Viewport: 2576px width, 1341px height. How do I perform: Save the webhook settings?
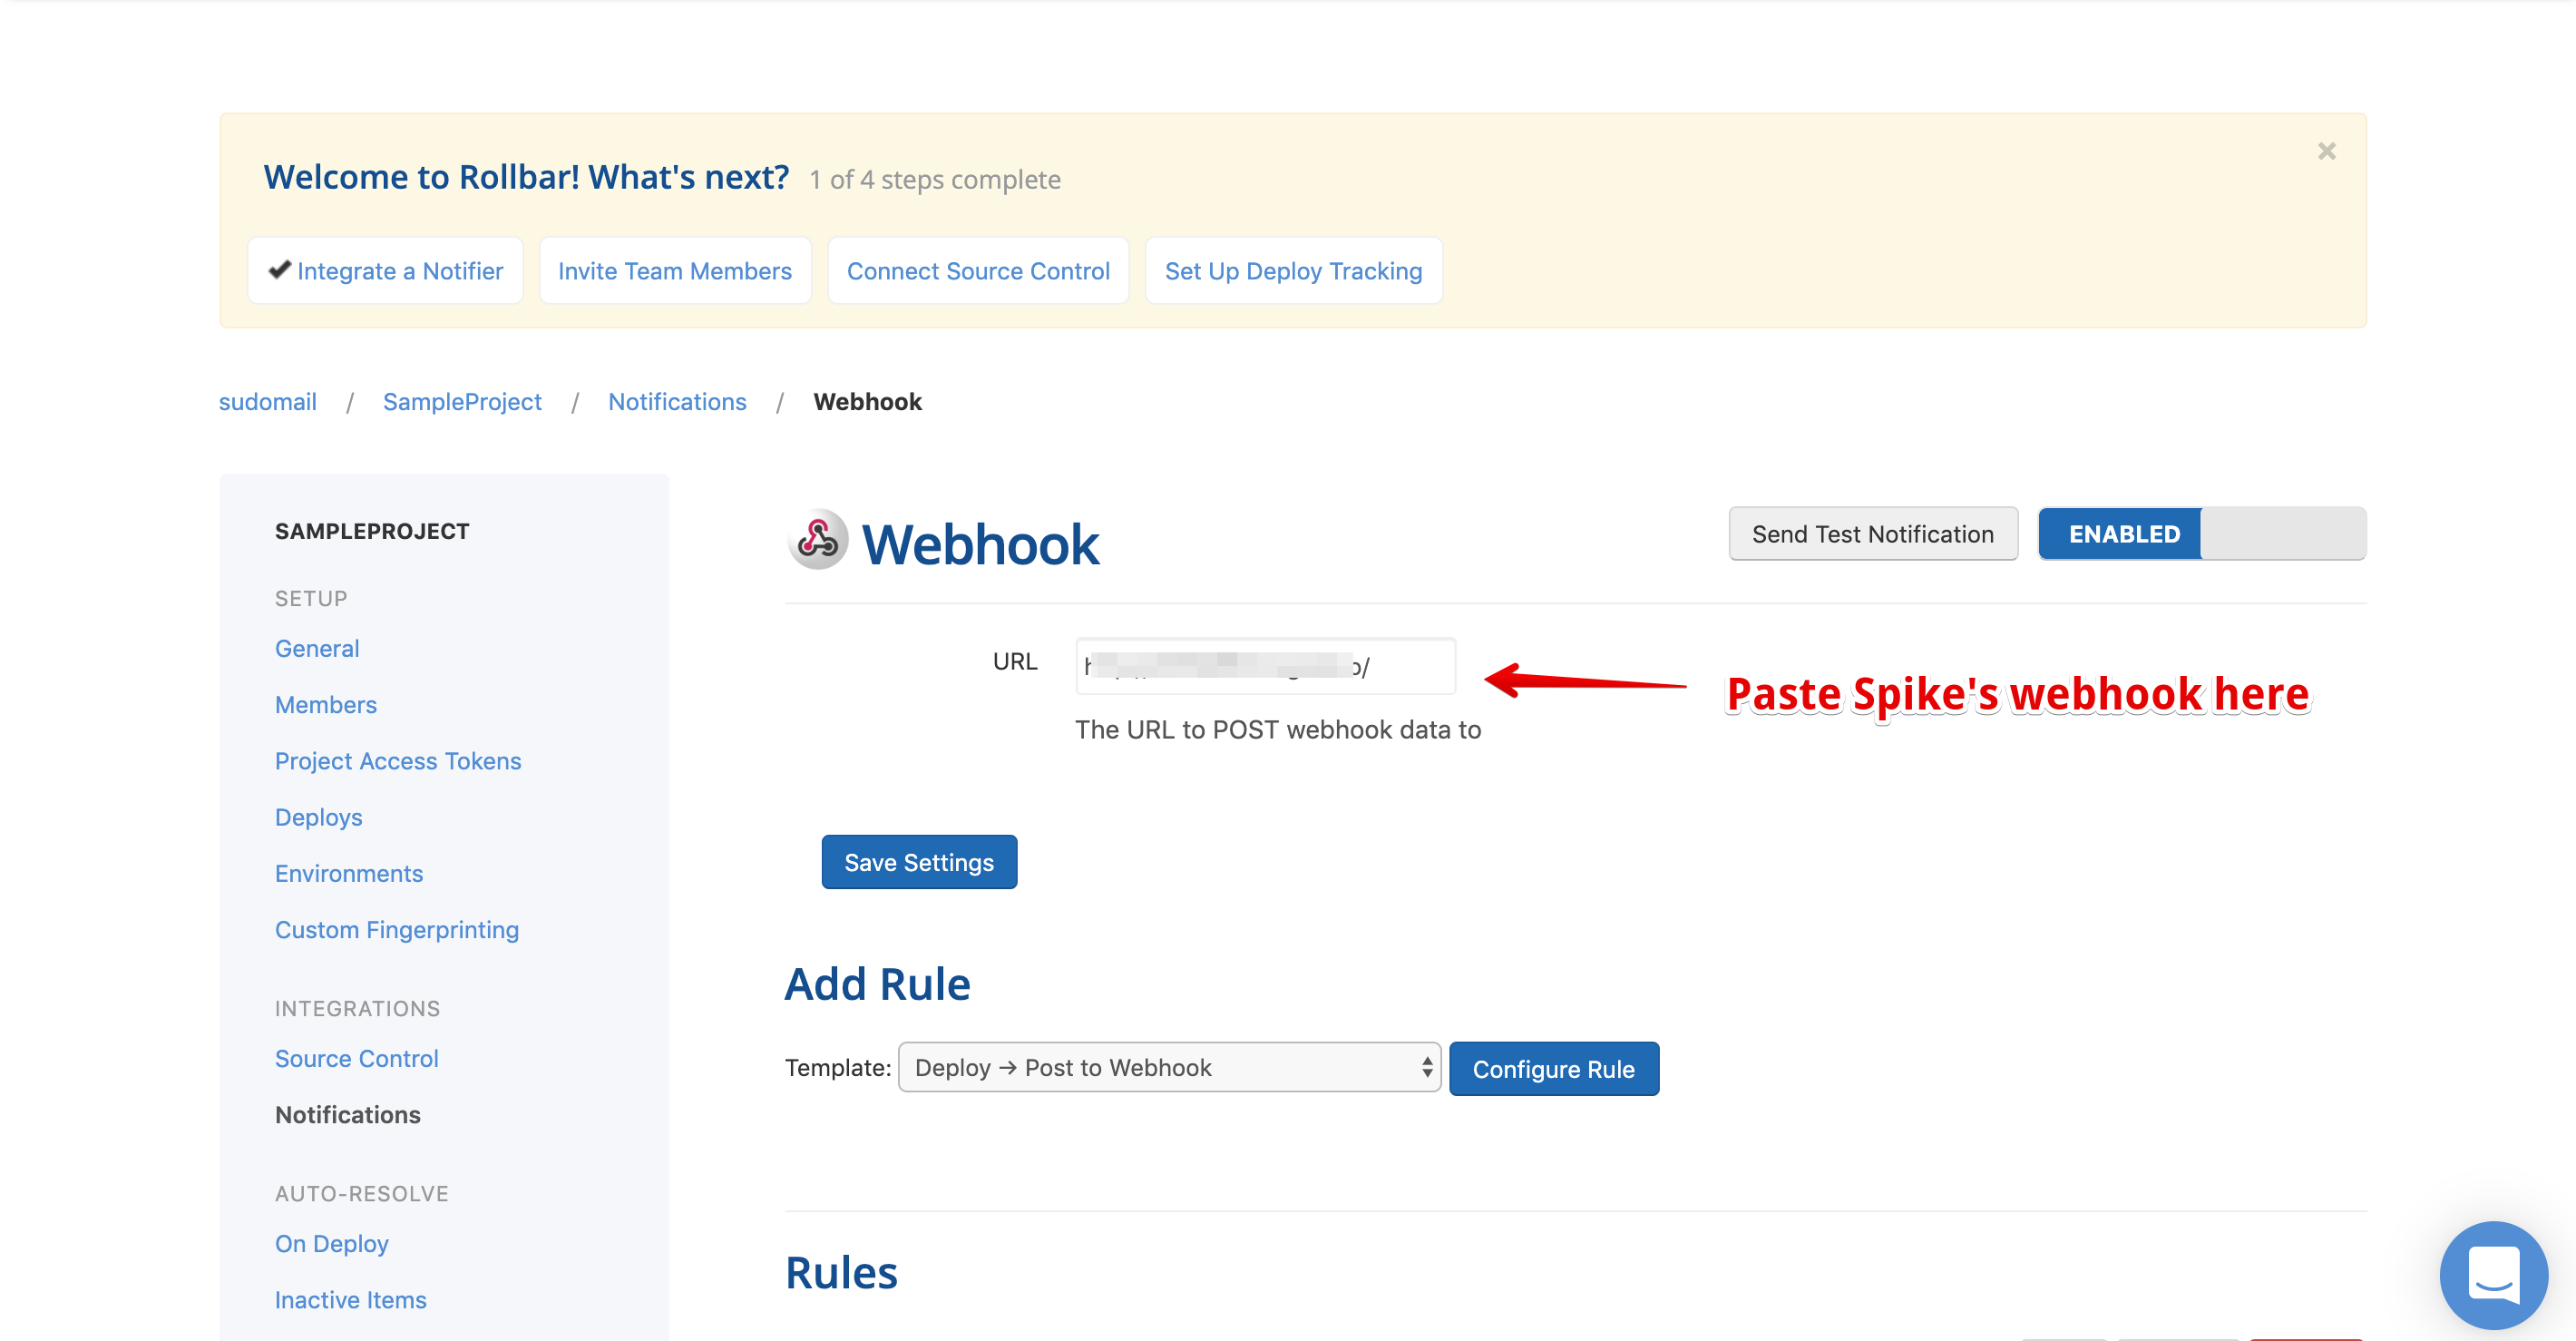click(x=918, y=862)
